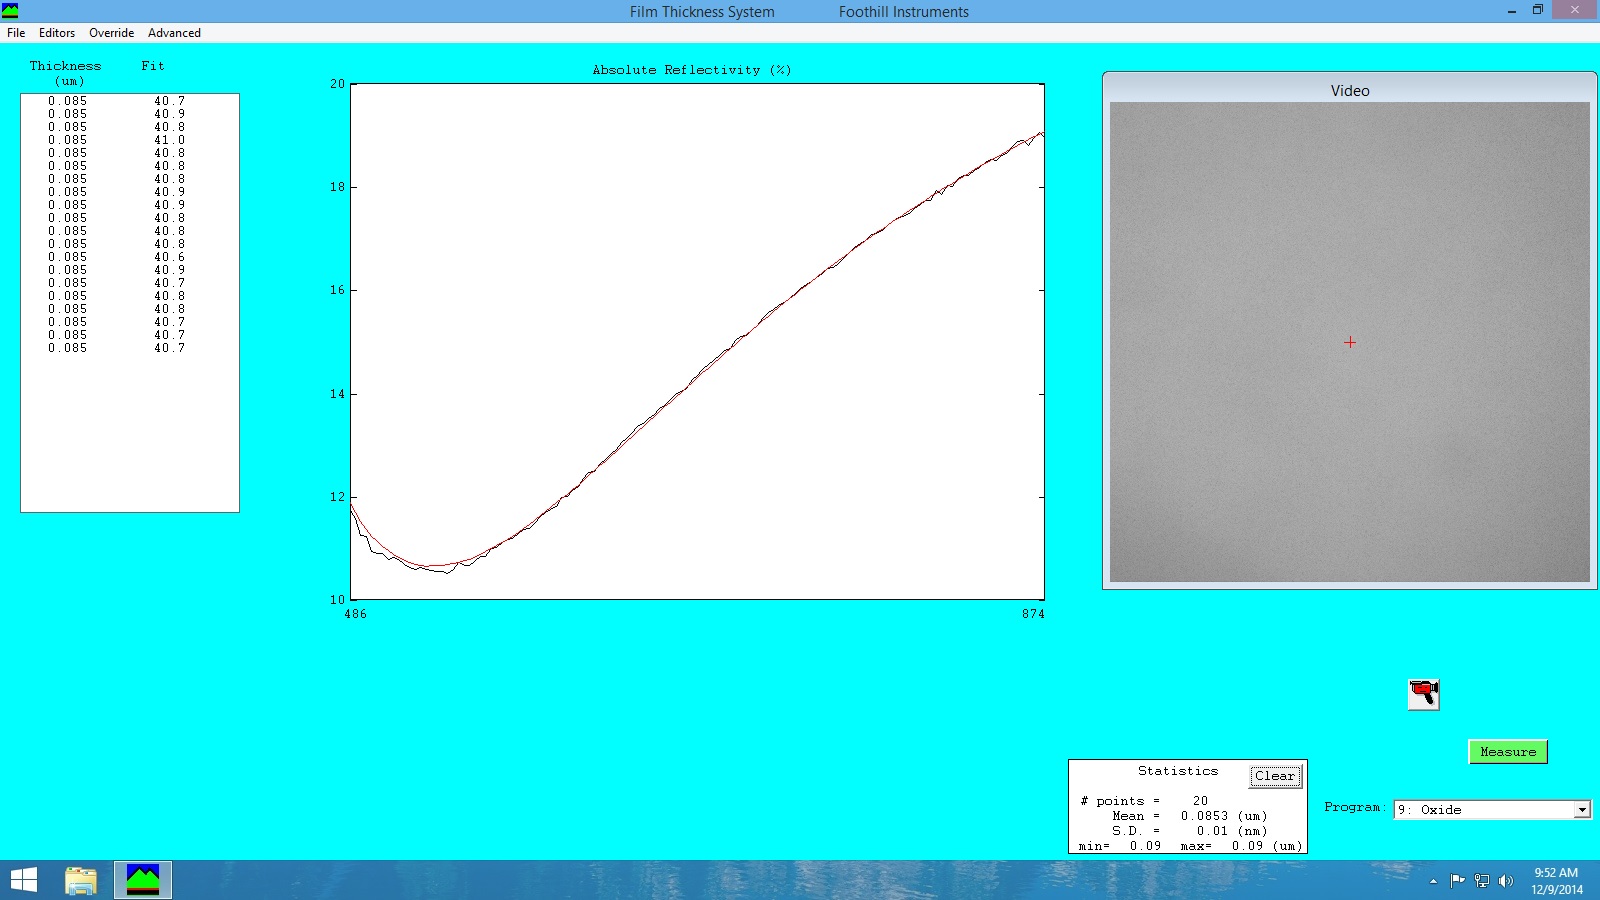Image resolution: width=1600 pixels, height=900 pixels.
Task: Minimize the Film Thickness System window
Action: click(1512, 11)
